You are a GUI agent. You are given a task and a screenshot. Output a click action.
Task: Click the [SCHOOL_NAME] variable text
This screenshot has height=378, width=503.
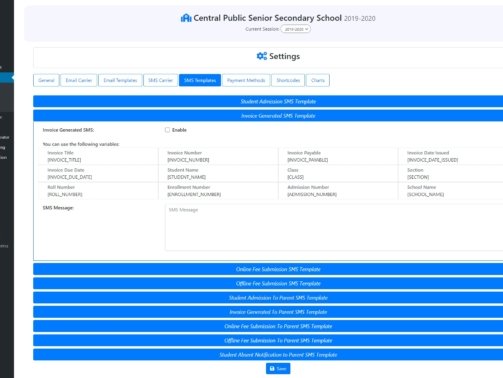tap(425, 194)
